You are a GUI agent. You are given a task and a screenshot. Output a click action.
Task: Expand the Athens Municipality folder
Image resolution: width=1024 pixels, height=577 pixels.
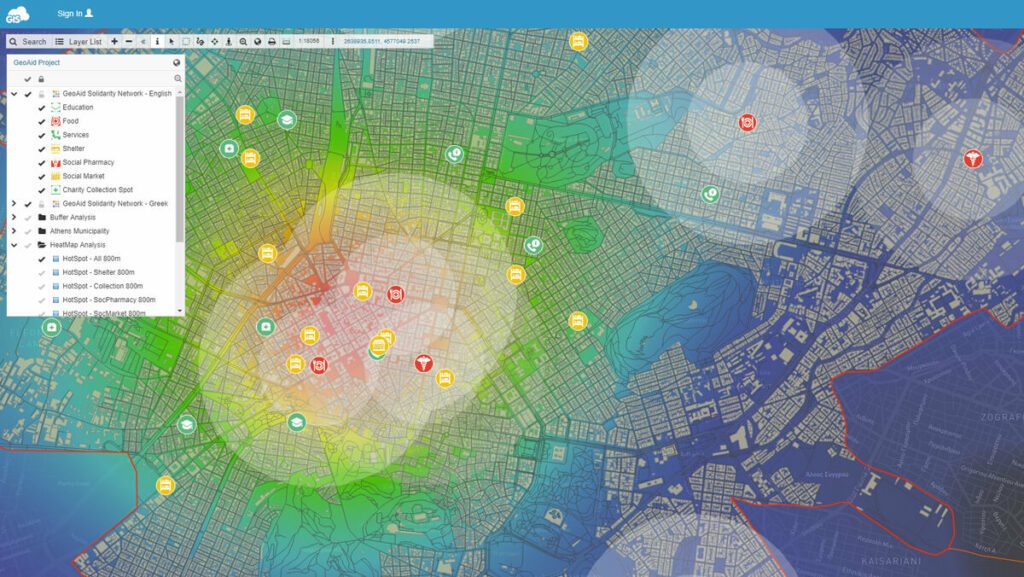14,231
